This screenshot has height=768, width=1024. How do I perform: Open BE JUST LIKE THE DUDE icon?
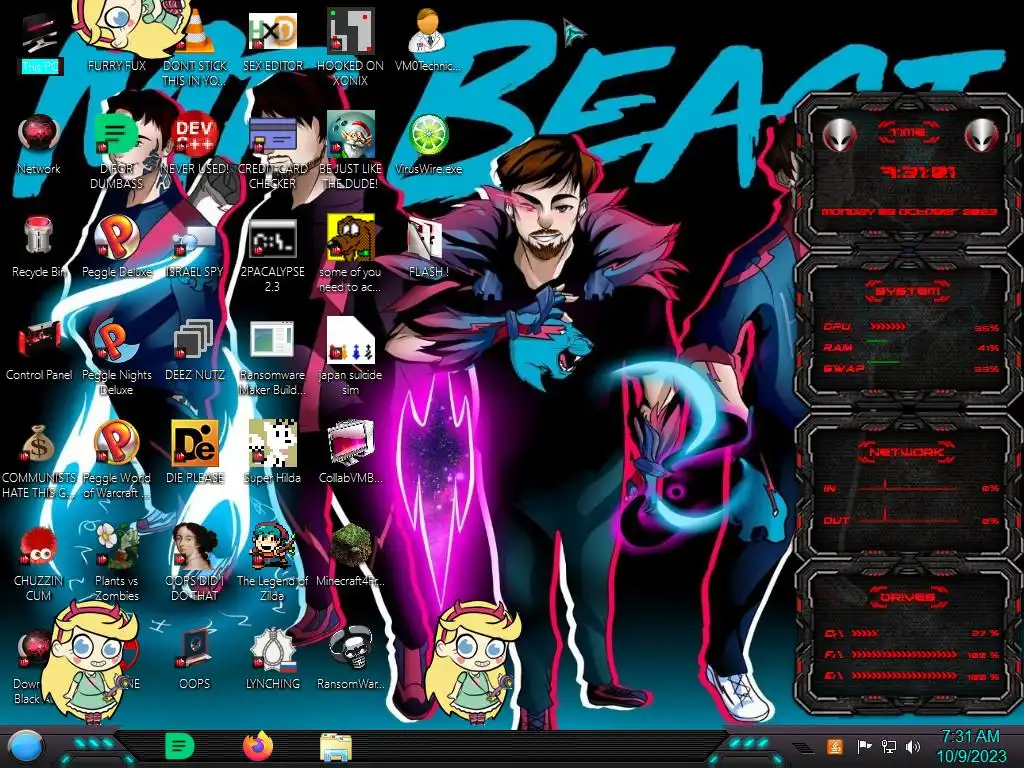(350, 152)
